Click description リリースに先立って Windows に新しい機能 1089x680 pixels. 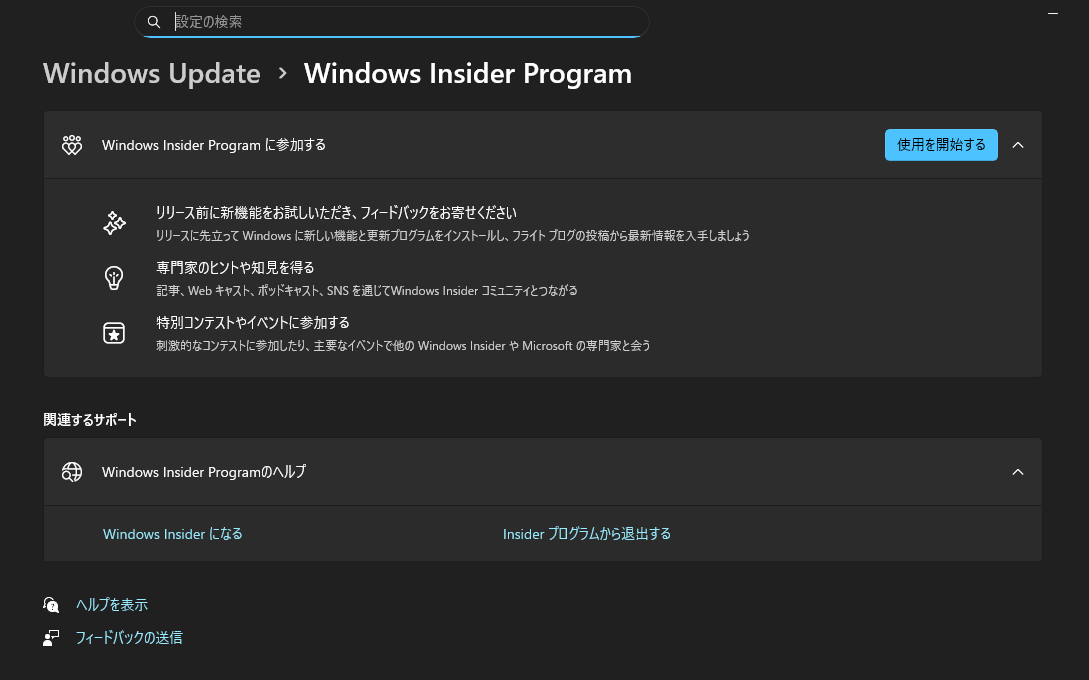(x=453, y=236)
